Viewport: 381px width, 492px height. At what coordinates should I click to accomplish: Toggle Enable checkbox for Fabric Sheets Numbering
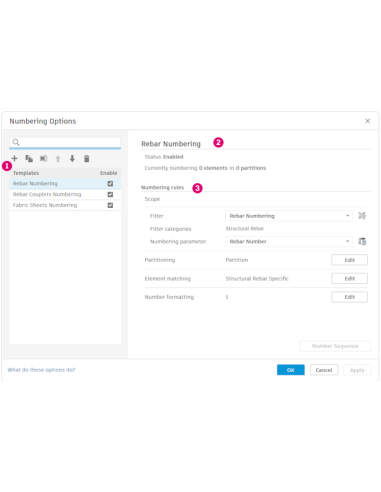(x=110, y=205)
